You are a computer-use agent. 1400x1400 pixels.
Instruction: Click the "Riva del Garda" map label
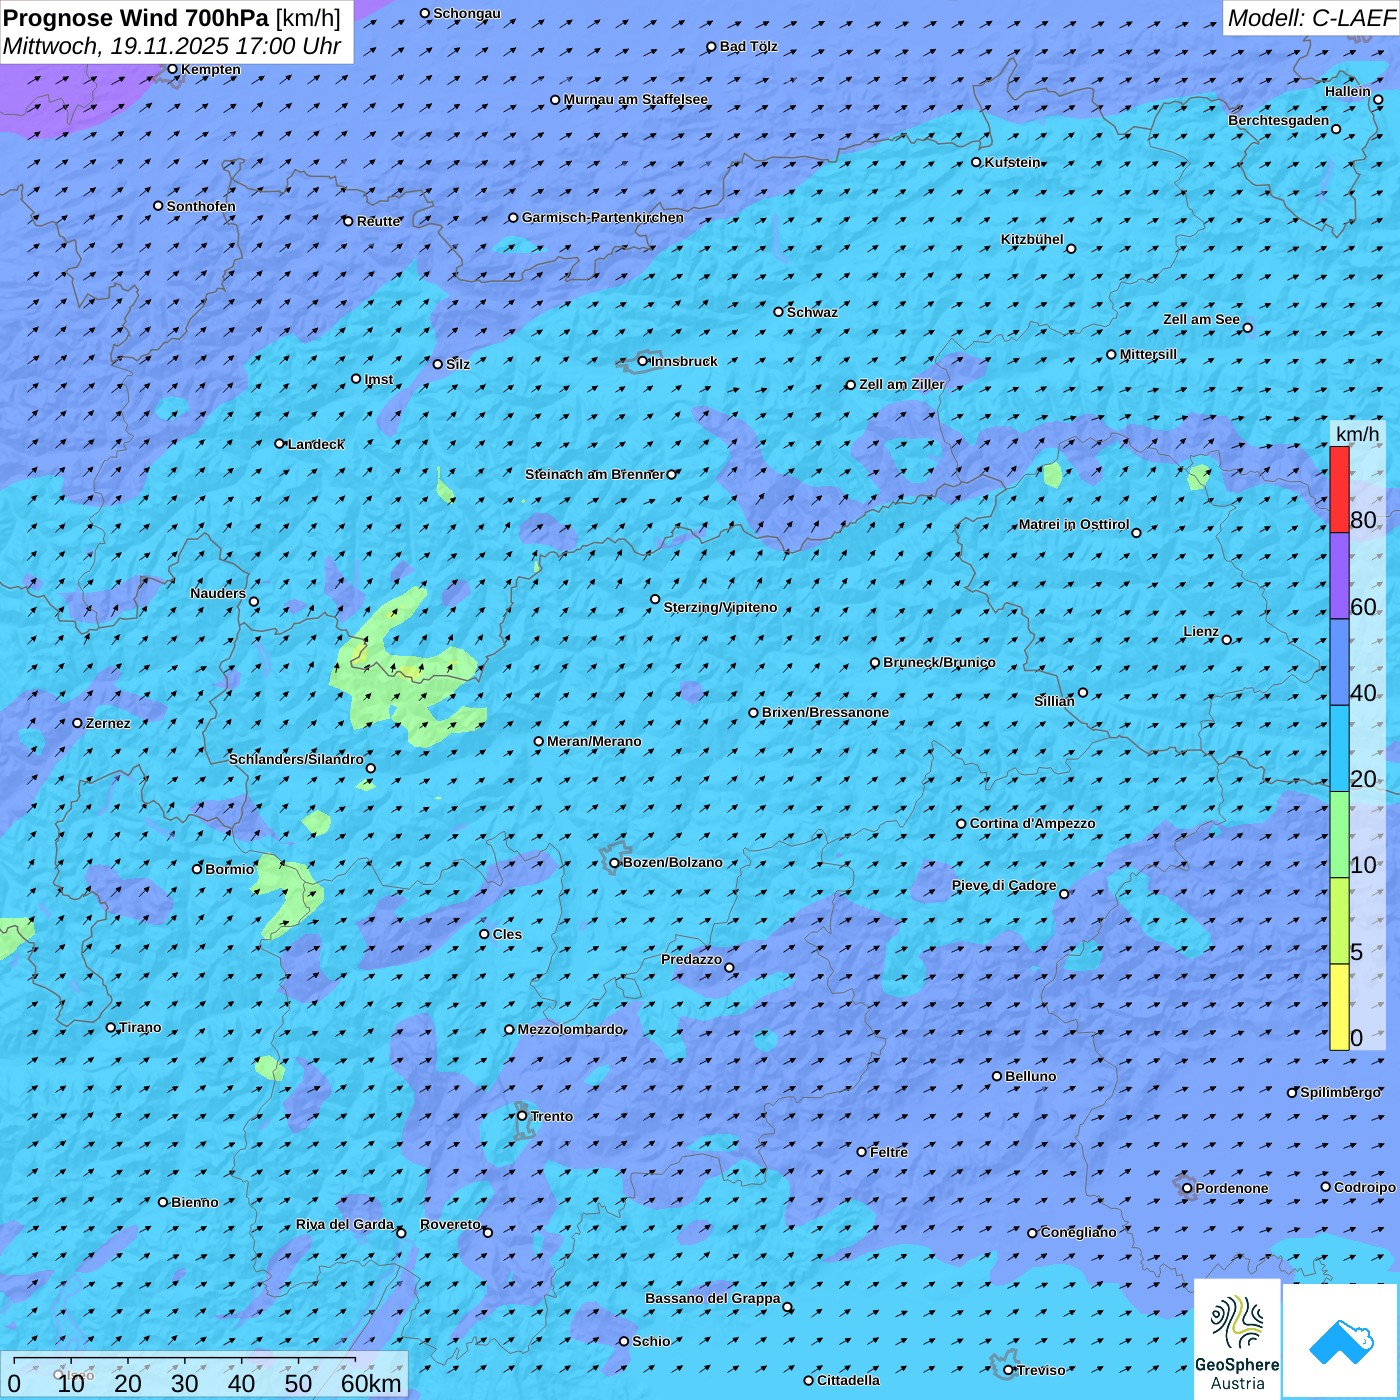tap(345, 1225)
